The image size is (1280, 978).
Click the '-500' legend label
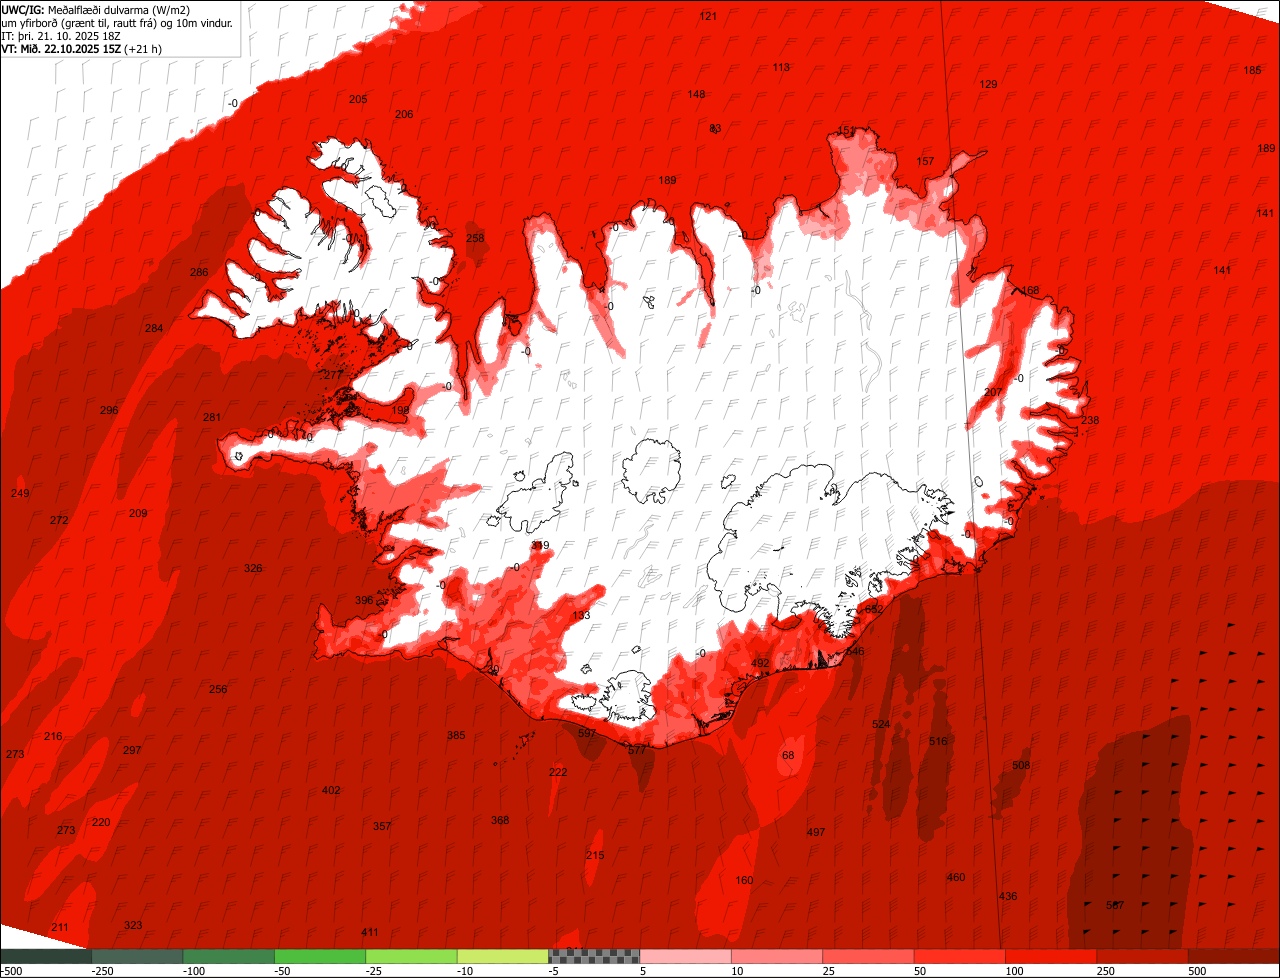pyautogui.click(x=12, y=971)
